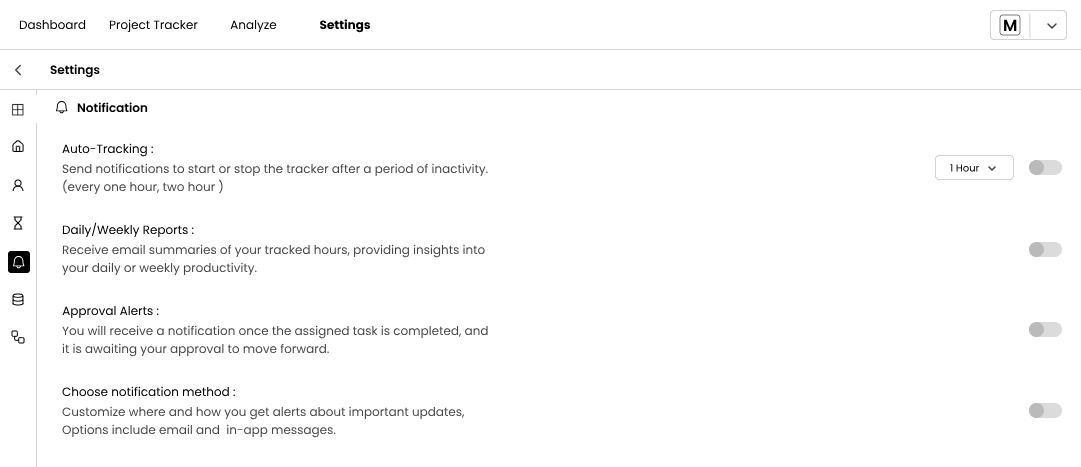Click the user profile sidebar icon
The image size is (1081, 467).
pos(18,185)
